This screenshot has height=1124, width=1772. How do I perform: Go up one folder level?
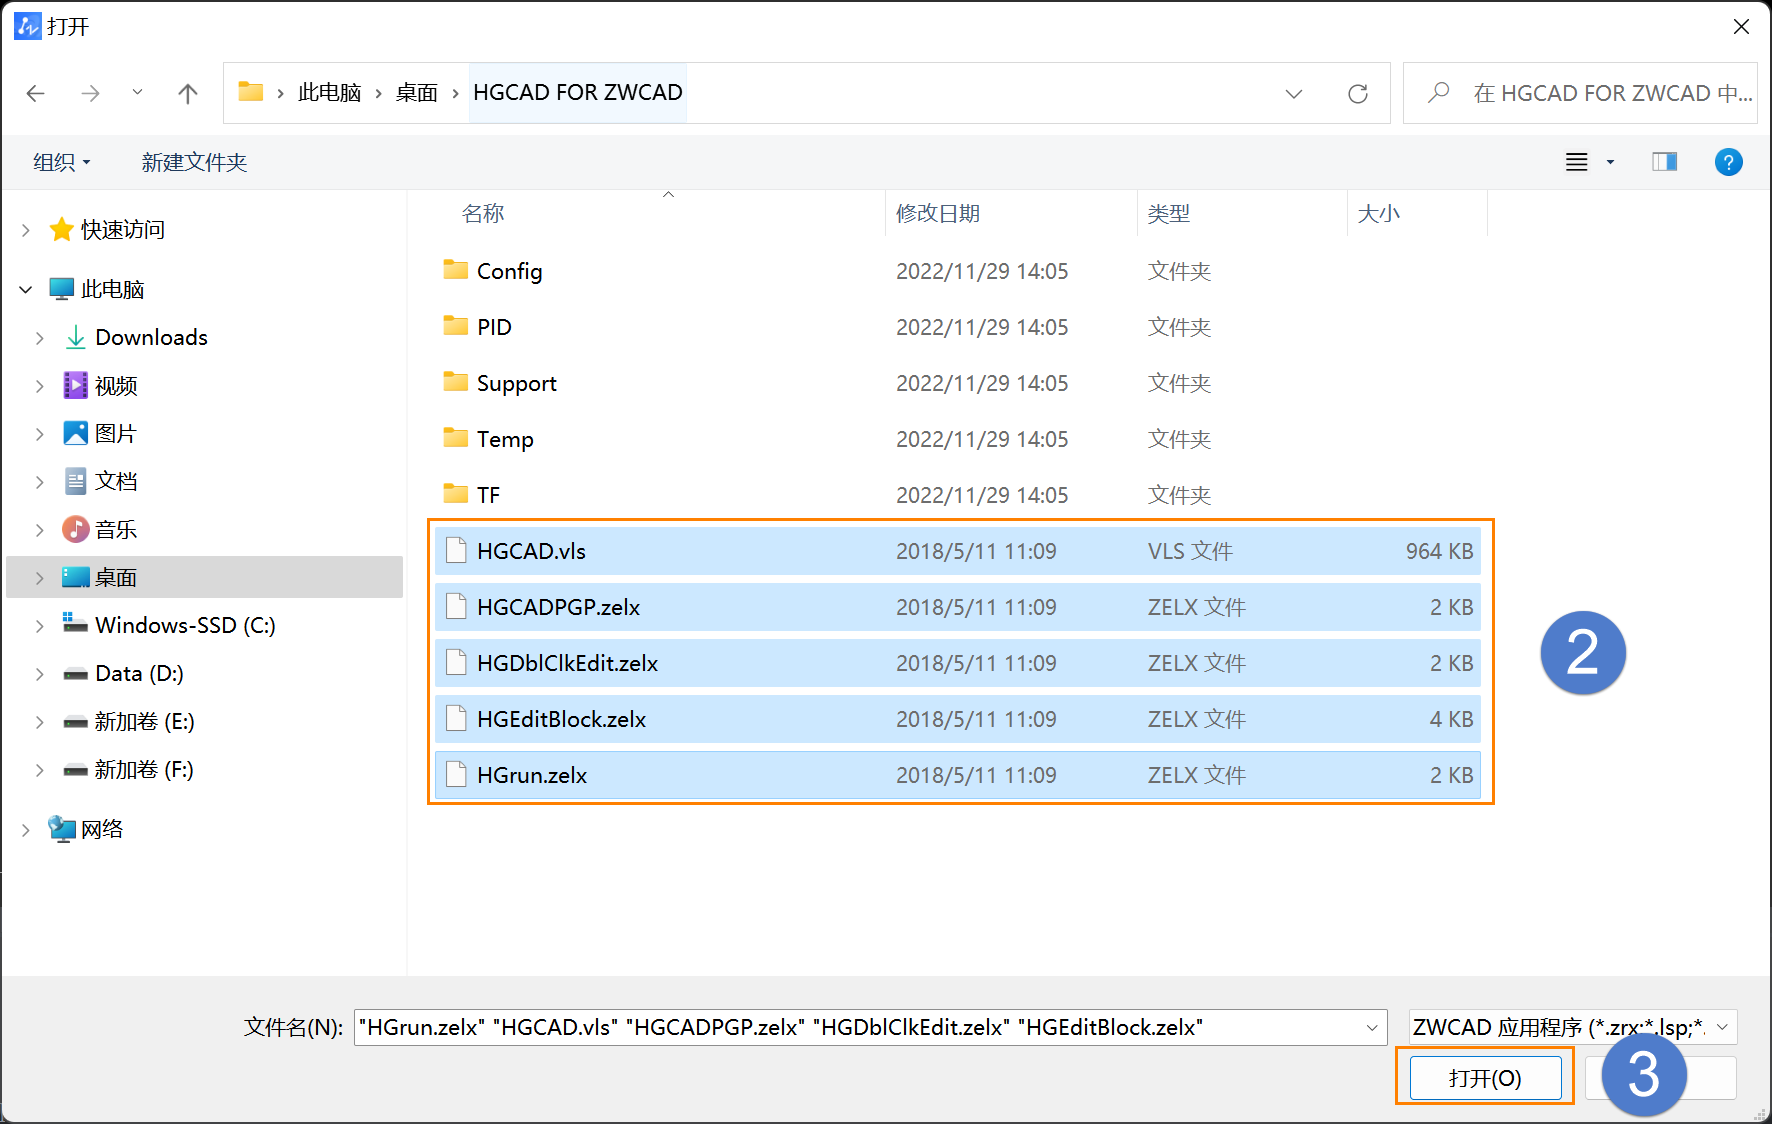[187, 93]
